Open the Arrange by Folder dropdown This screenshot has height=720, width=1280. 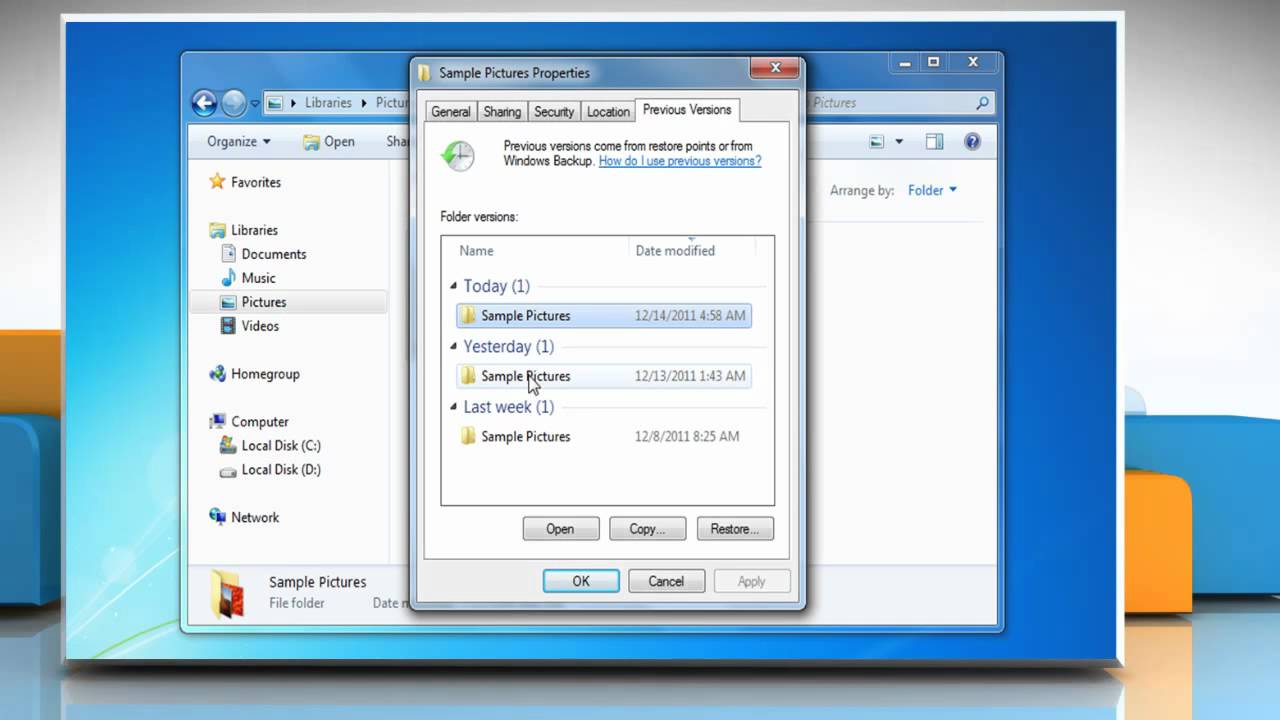coord(932,190)
